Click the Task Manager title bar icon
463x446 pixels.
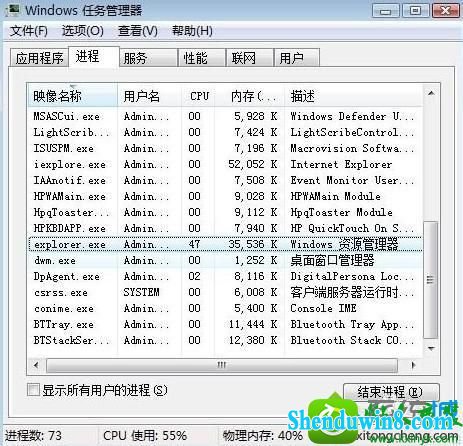point(13,10)
